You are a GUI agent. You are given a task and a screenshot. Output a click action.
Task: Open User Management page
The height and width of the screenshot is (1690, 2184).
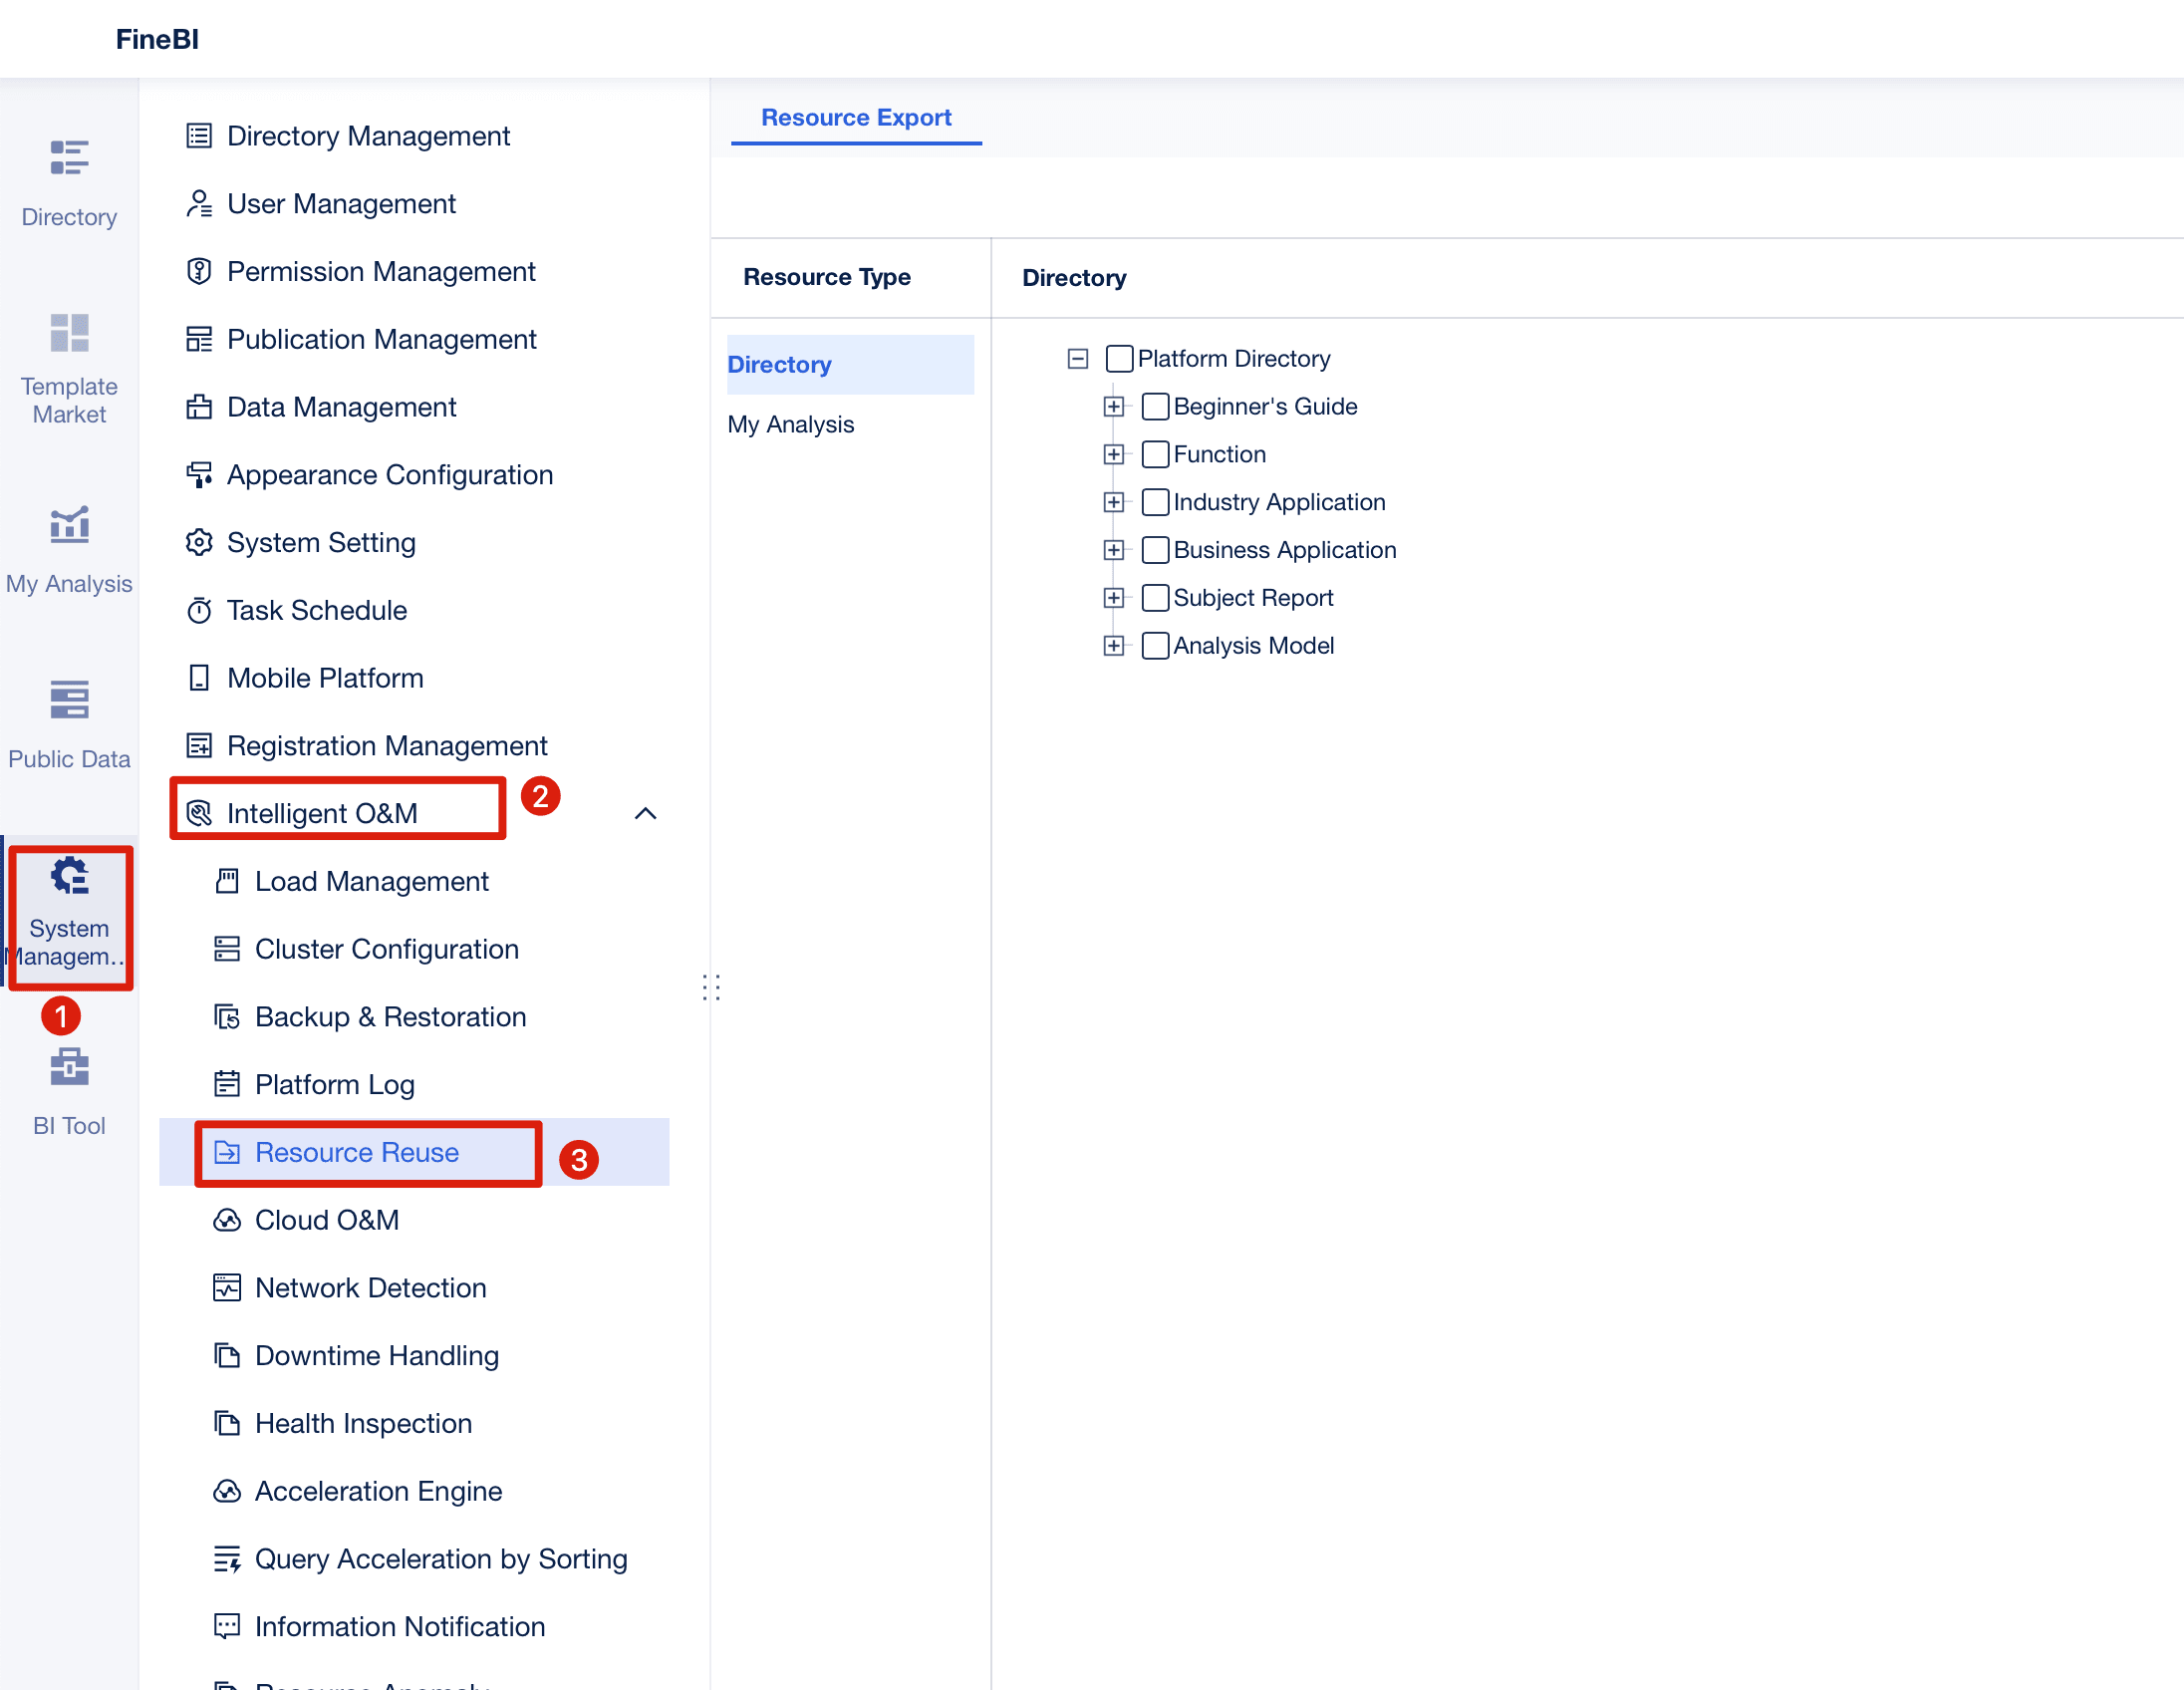pyautogui.click(x=341, y=204)
